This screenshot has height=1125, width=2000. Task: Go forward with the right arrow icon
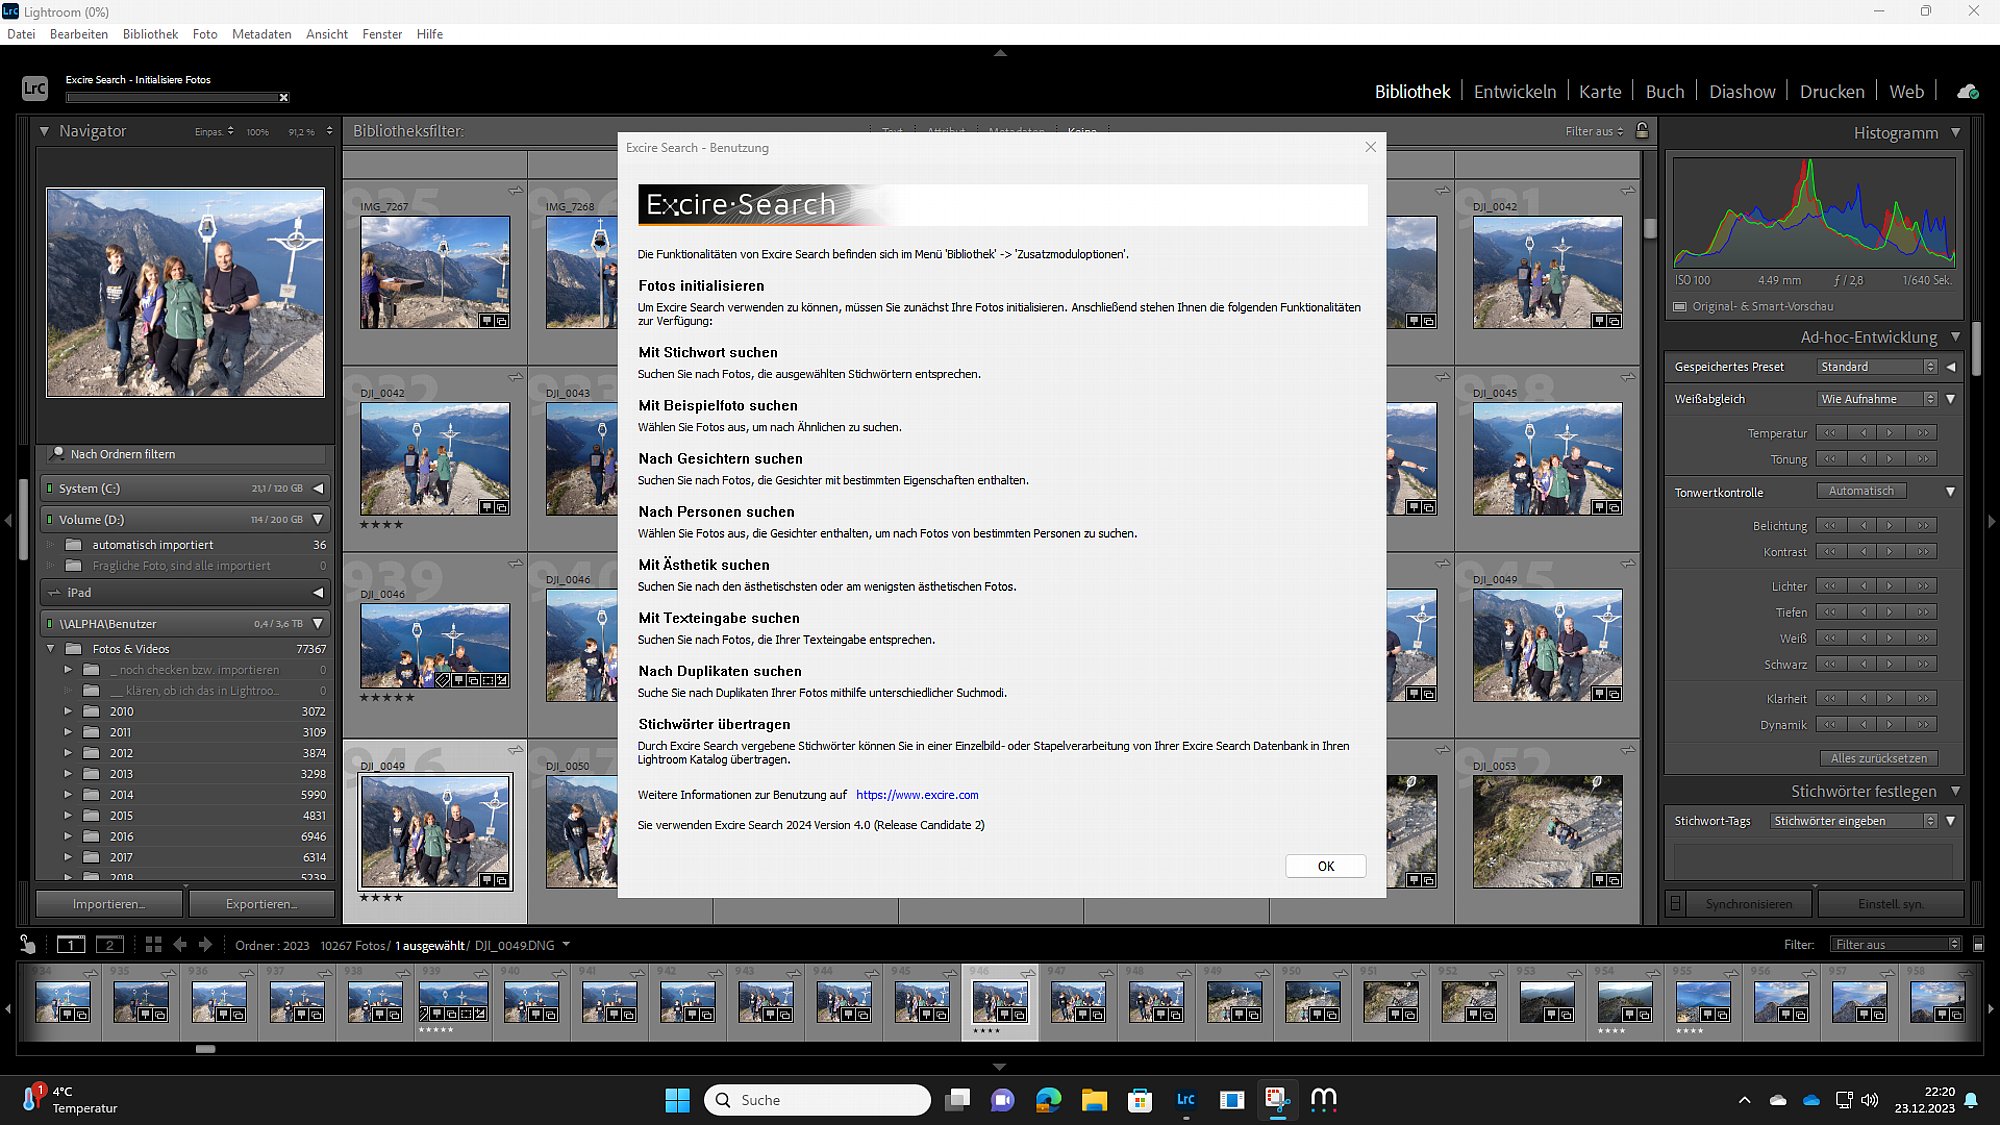205,944
